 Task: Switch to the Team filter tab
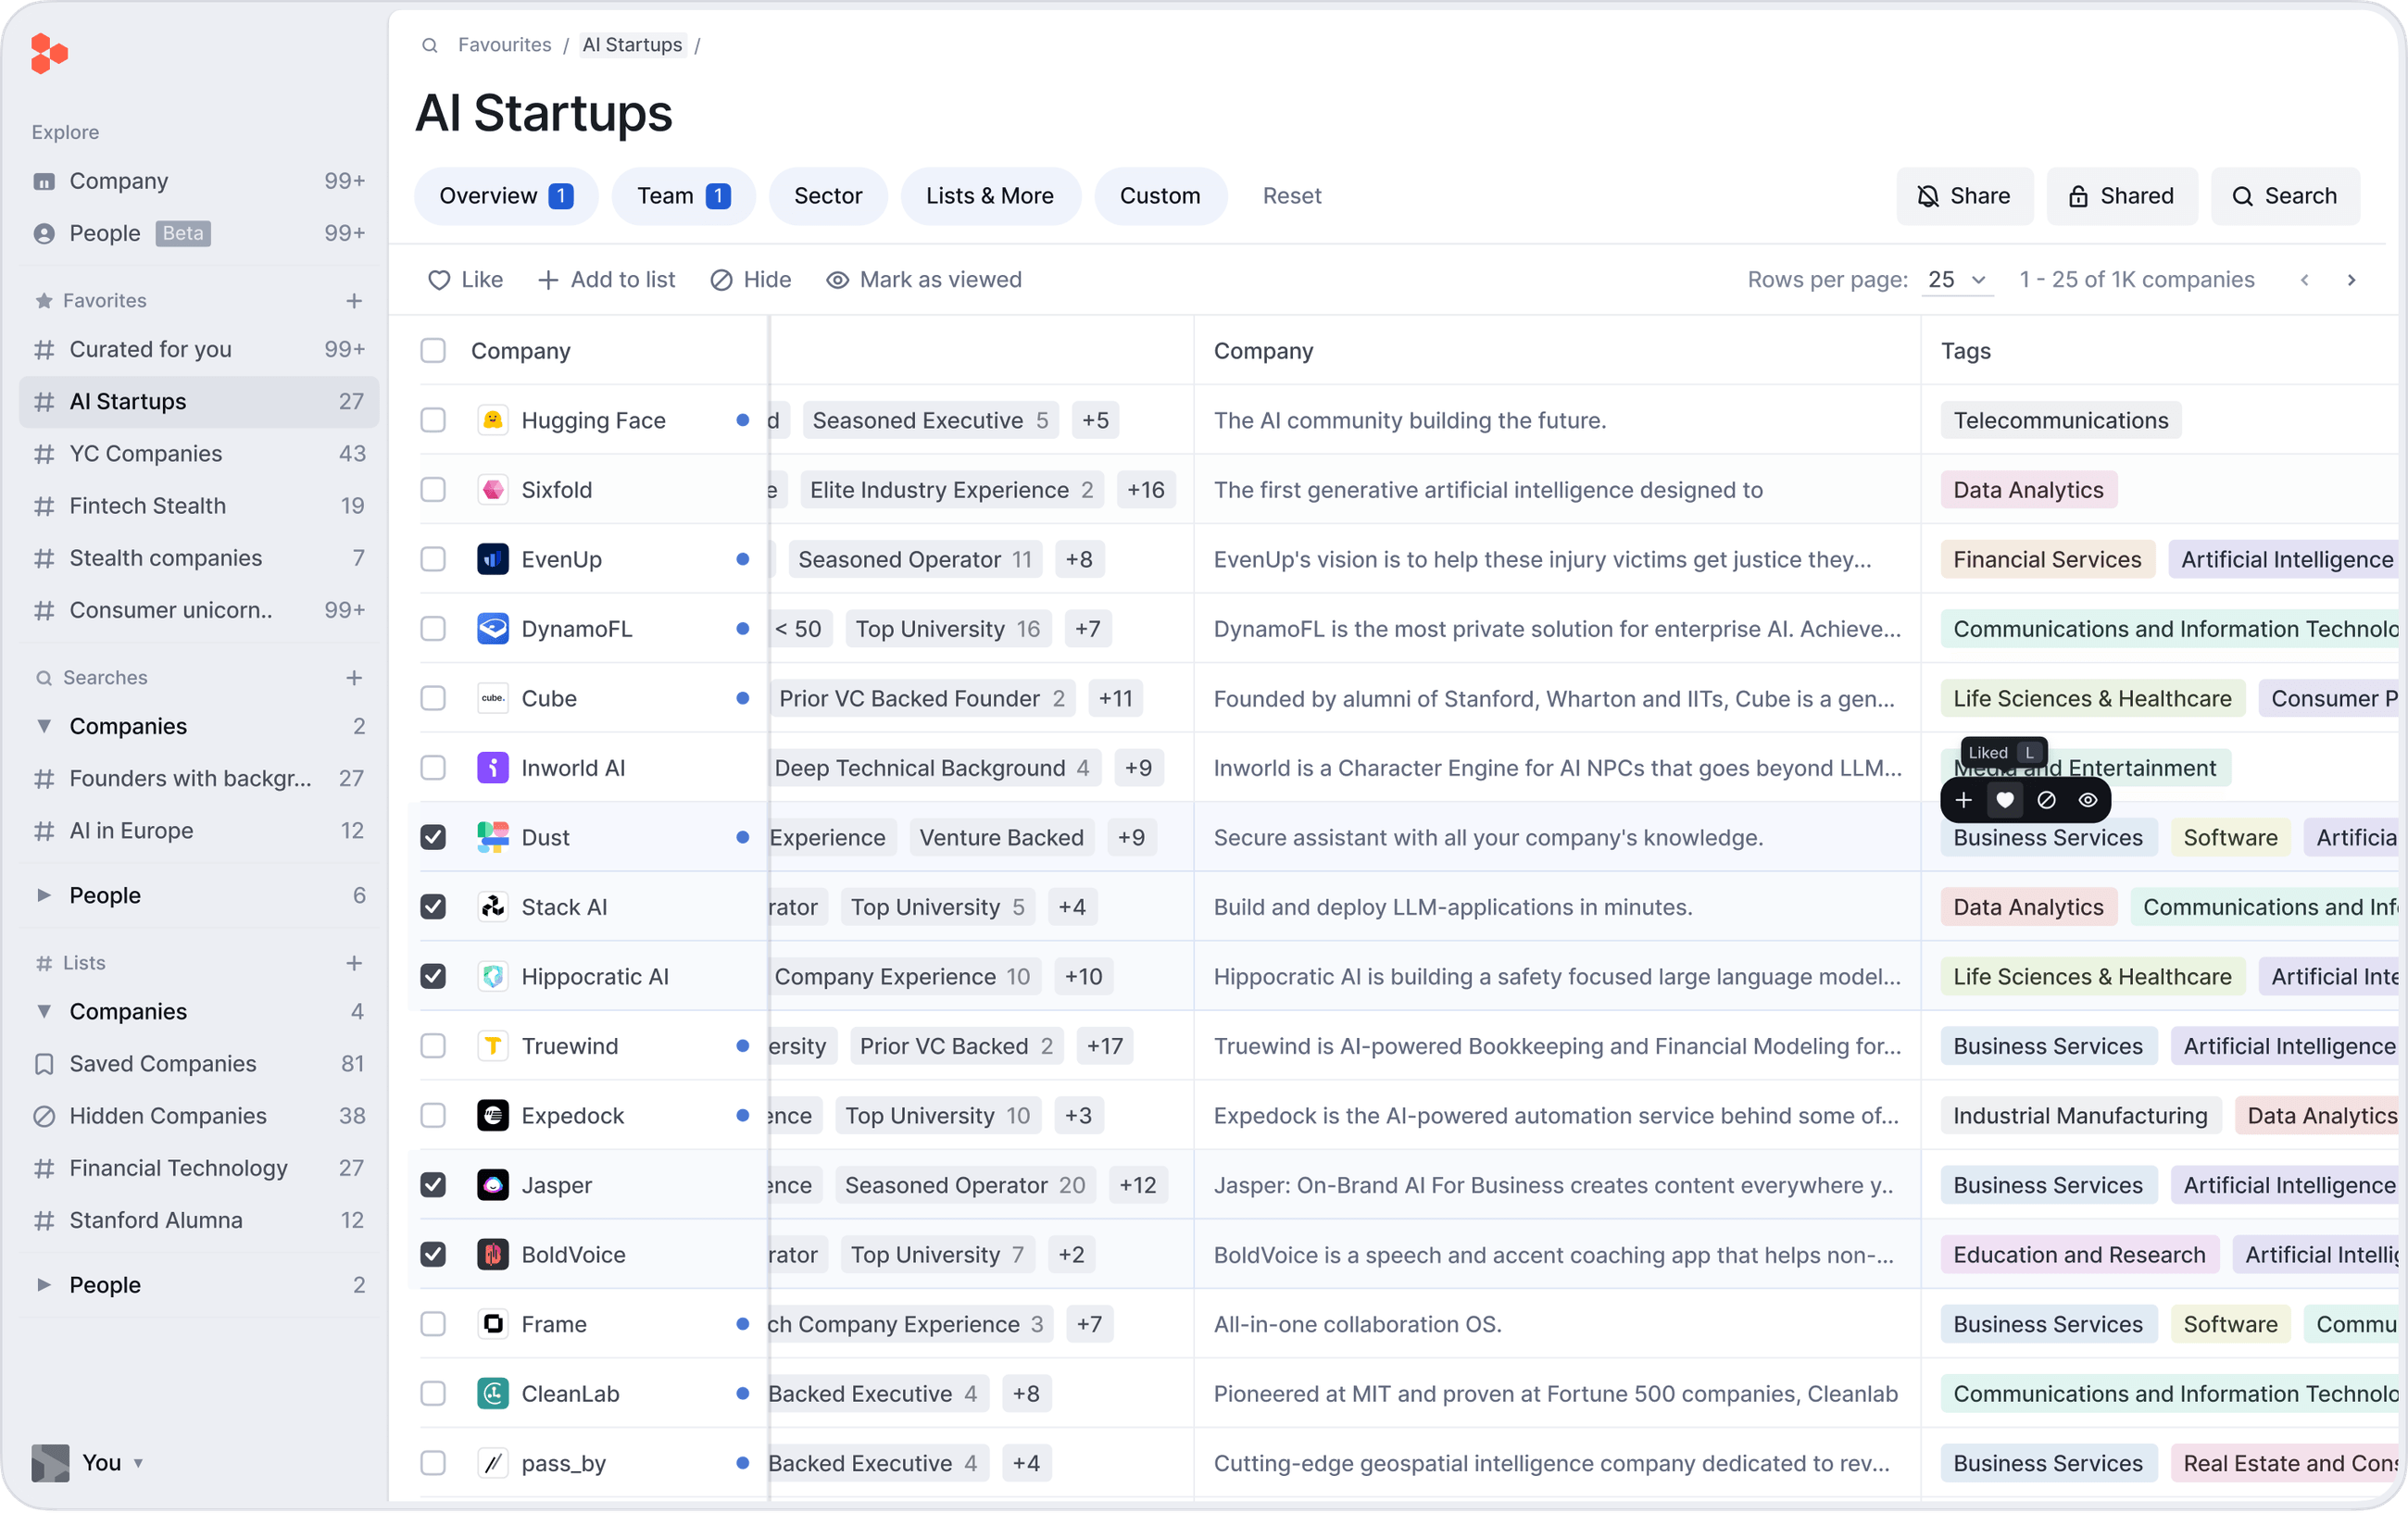(x=683, y=196)
